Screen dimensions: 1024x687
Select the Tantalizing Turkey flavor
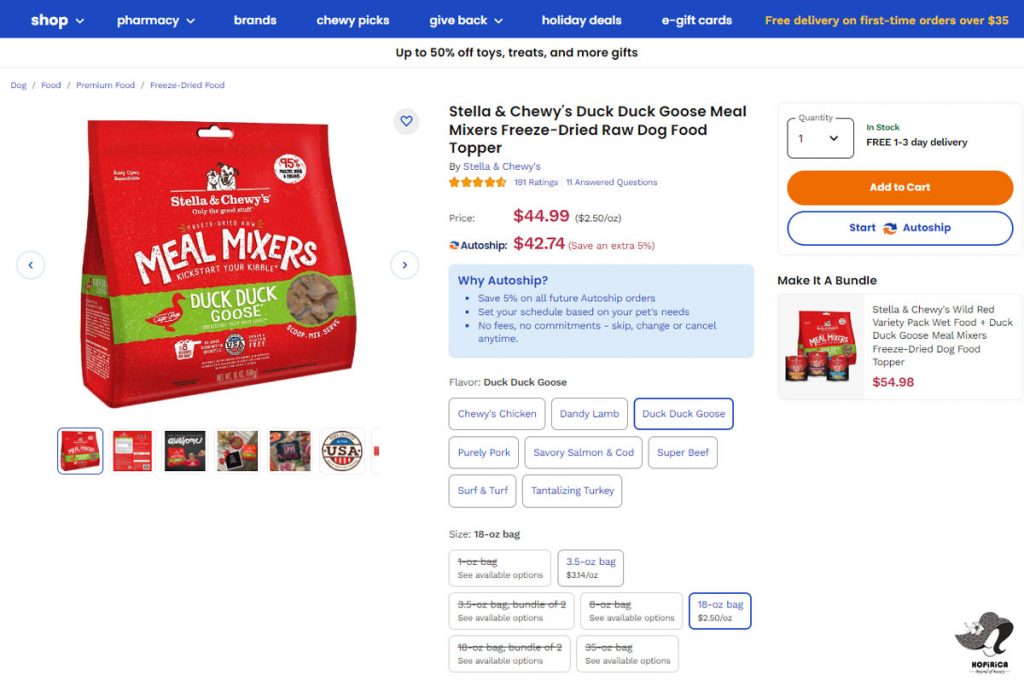572,491
